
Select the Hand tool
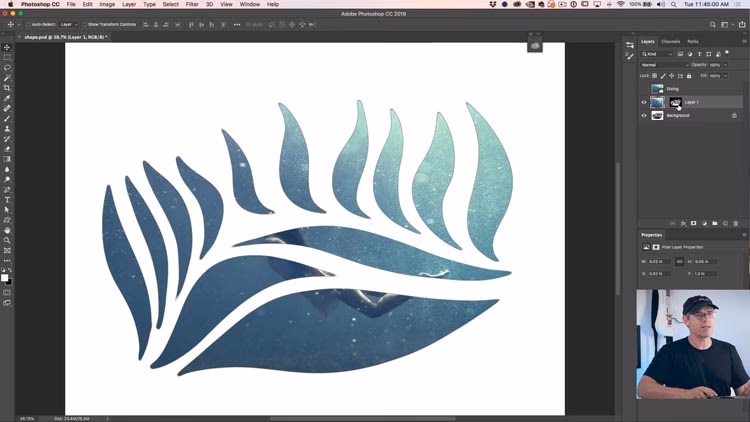pyautogui.click(x=7, y=230)
